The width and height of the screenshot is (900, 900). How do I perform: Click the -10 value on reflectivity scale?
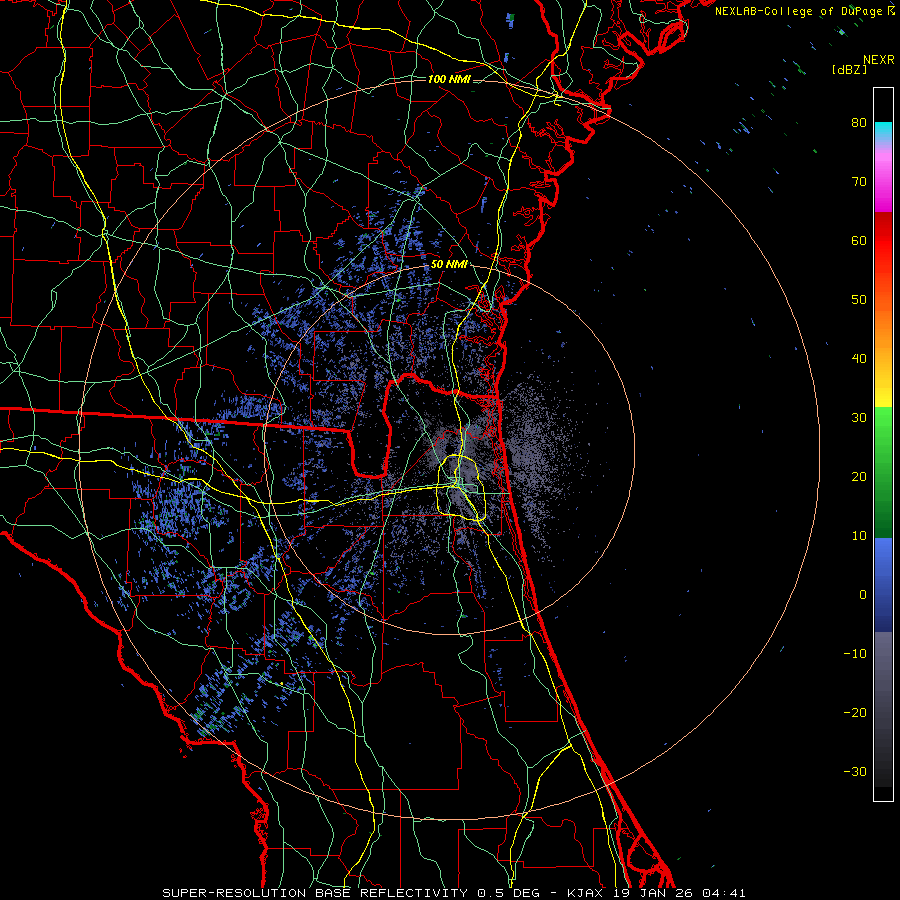[855, 654]
